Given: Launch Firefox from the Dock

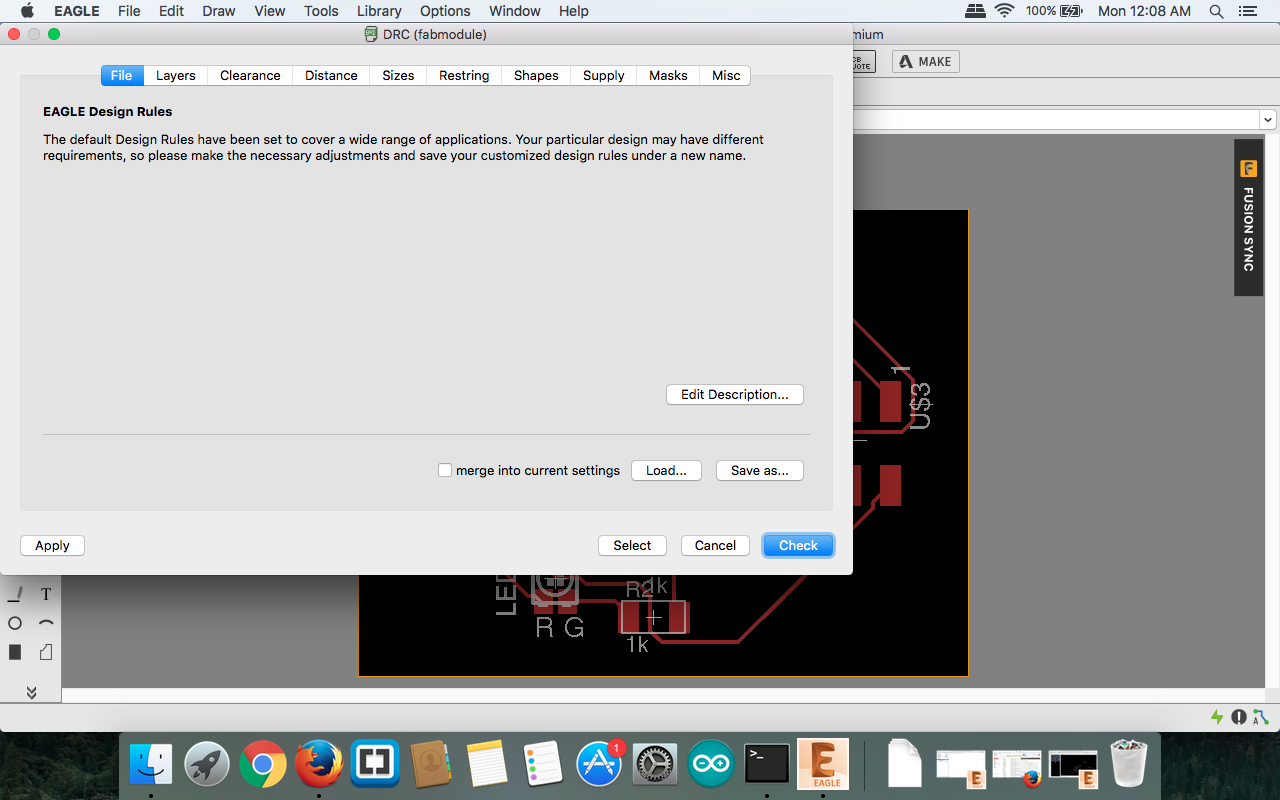Looking at the screenshot, I should (x=319, y=765).
